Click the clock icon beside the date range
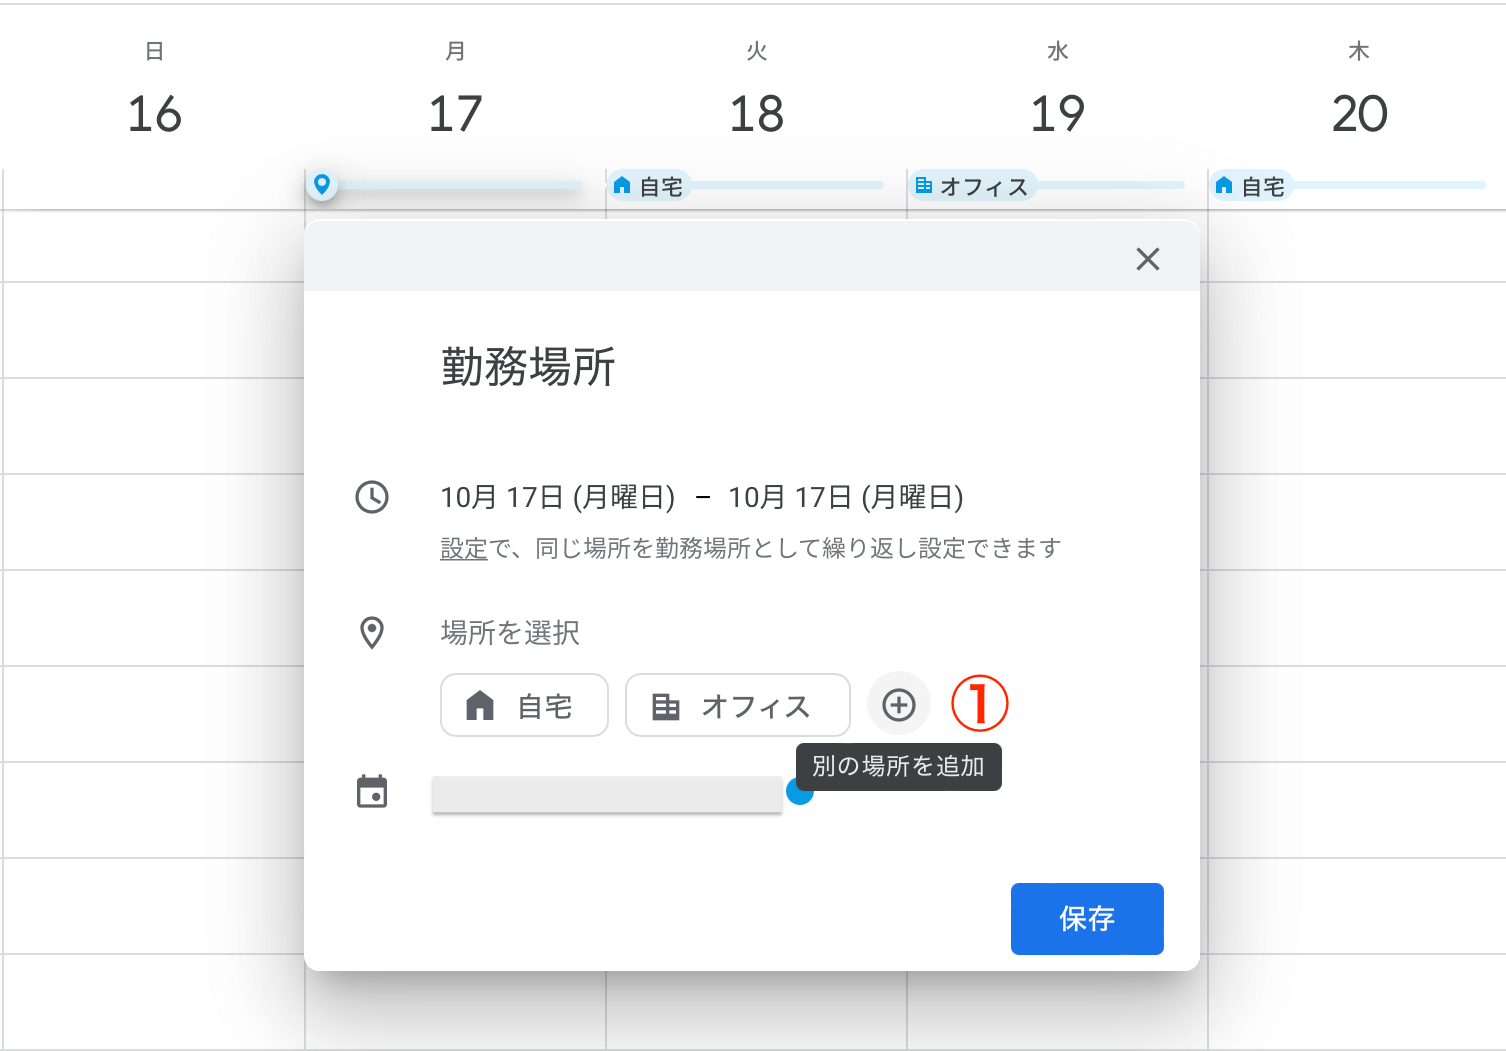Image resolution: width=1506 pixels, height=1051 pixels. tap(372, 497)
